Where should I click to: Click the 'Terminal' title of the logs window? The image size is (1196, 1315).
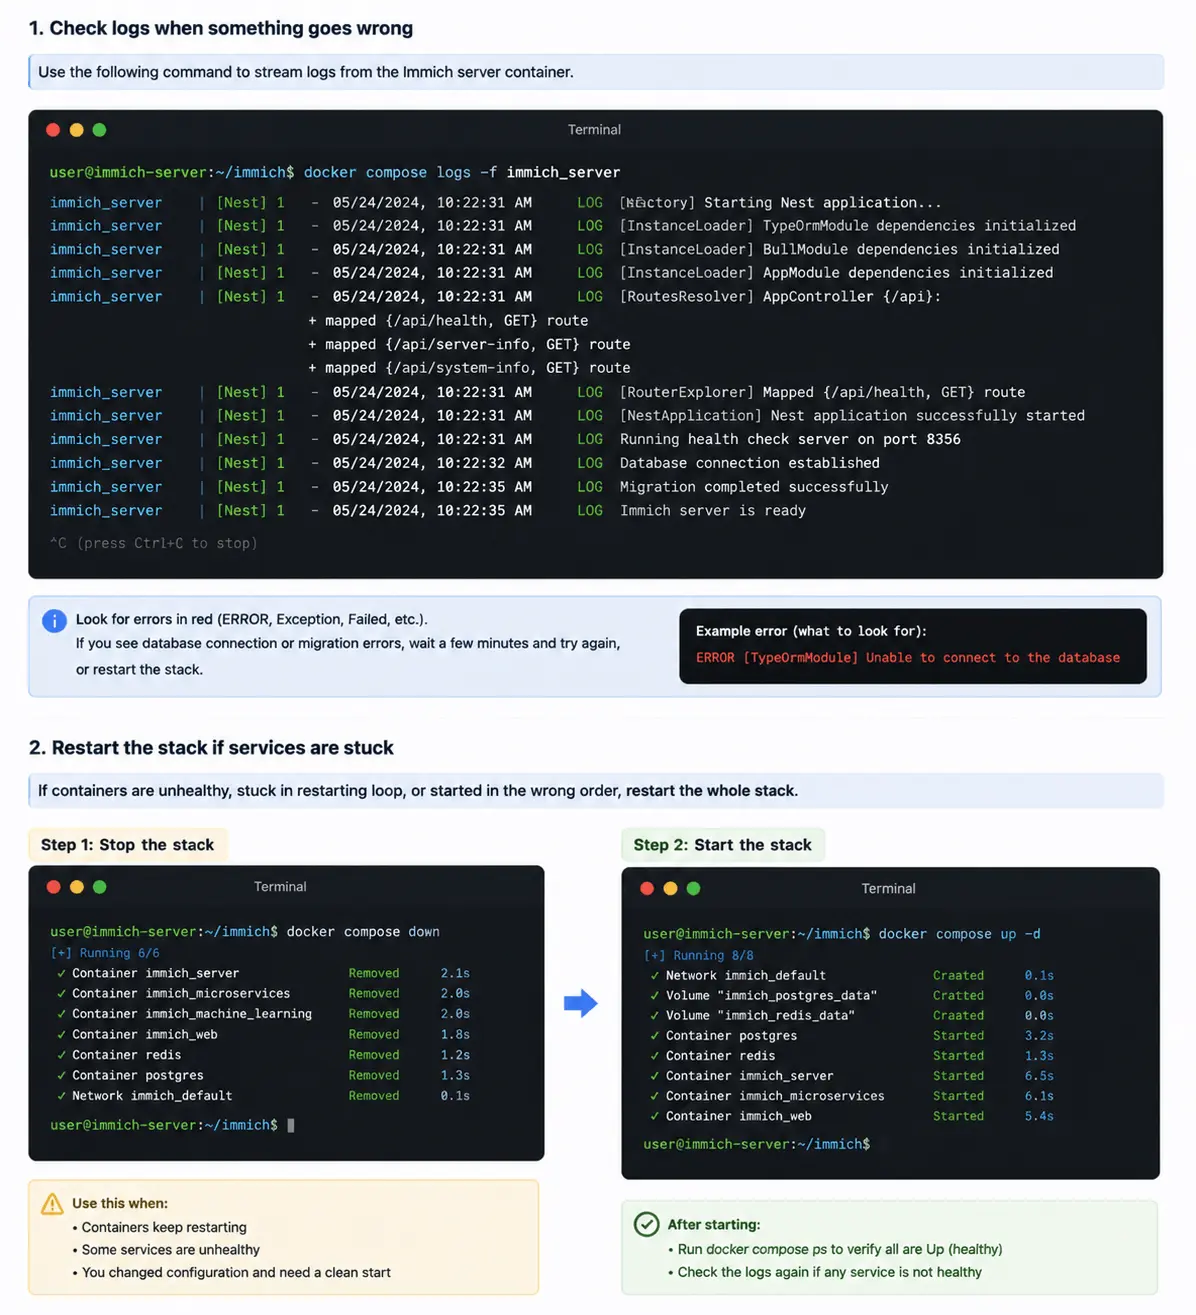[594, 130]
